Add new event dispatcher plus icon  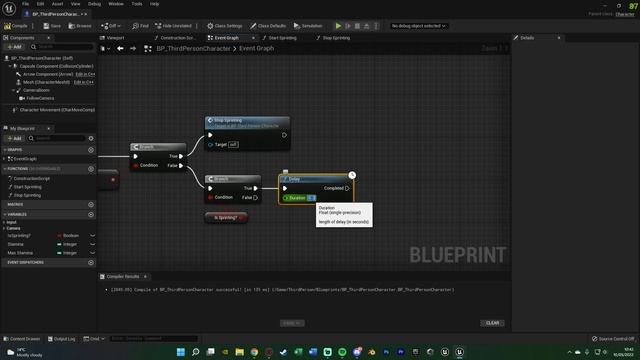(x=91, y=262)
